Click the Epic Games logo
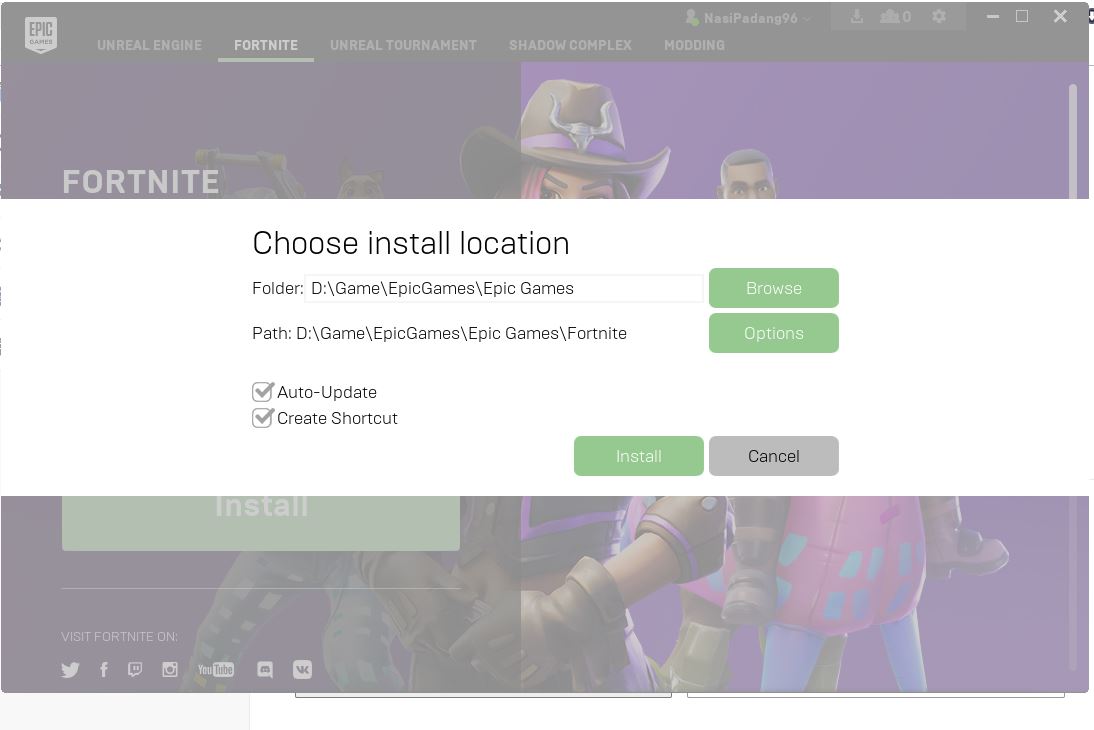The image size is (1094, 730). pos(40,34)
